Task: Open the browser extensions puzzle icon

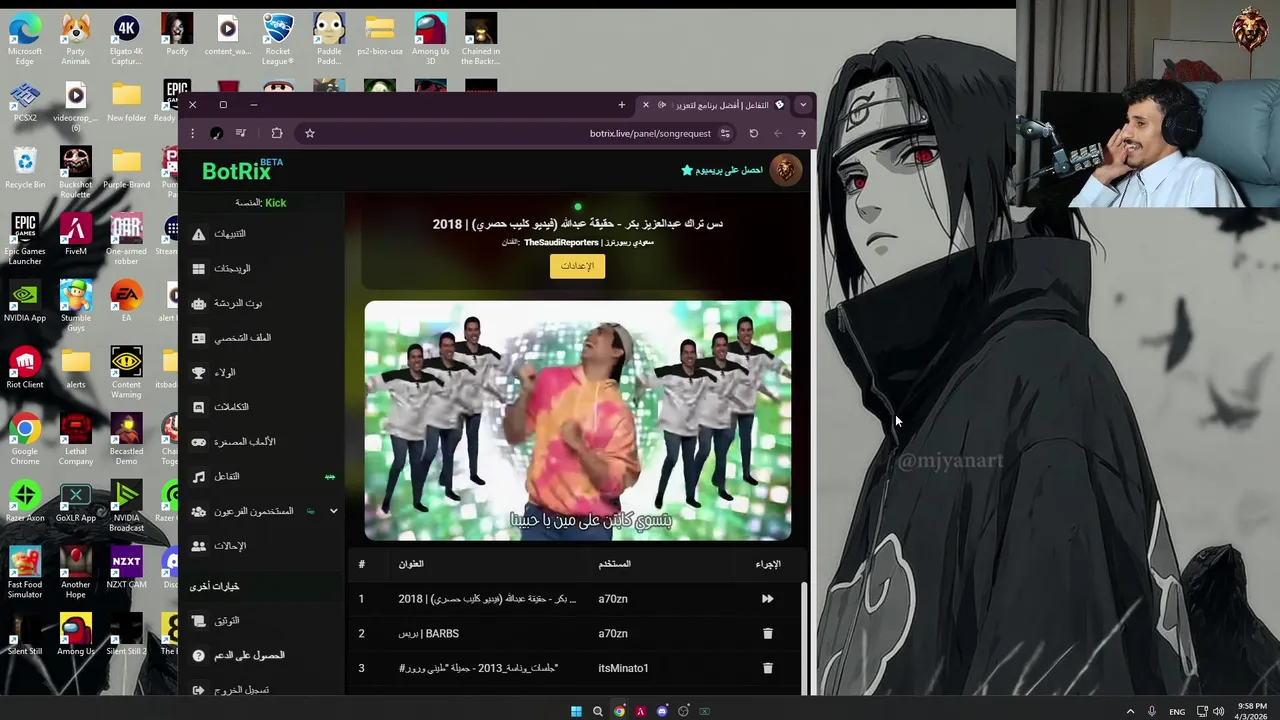Action: 277,133
